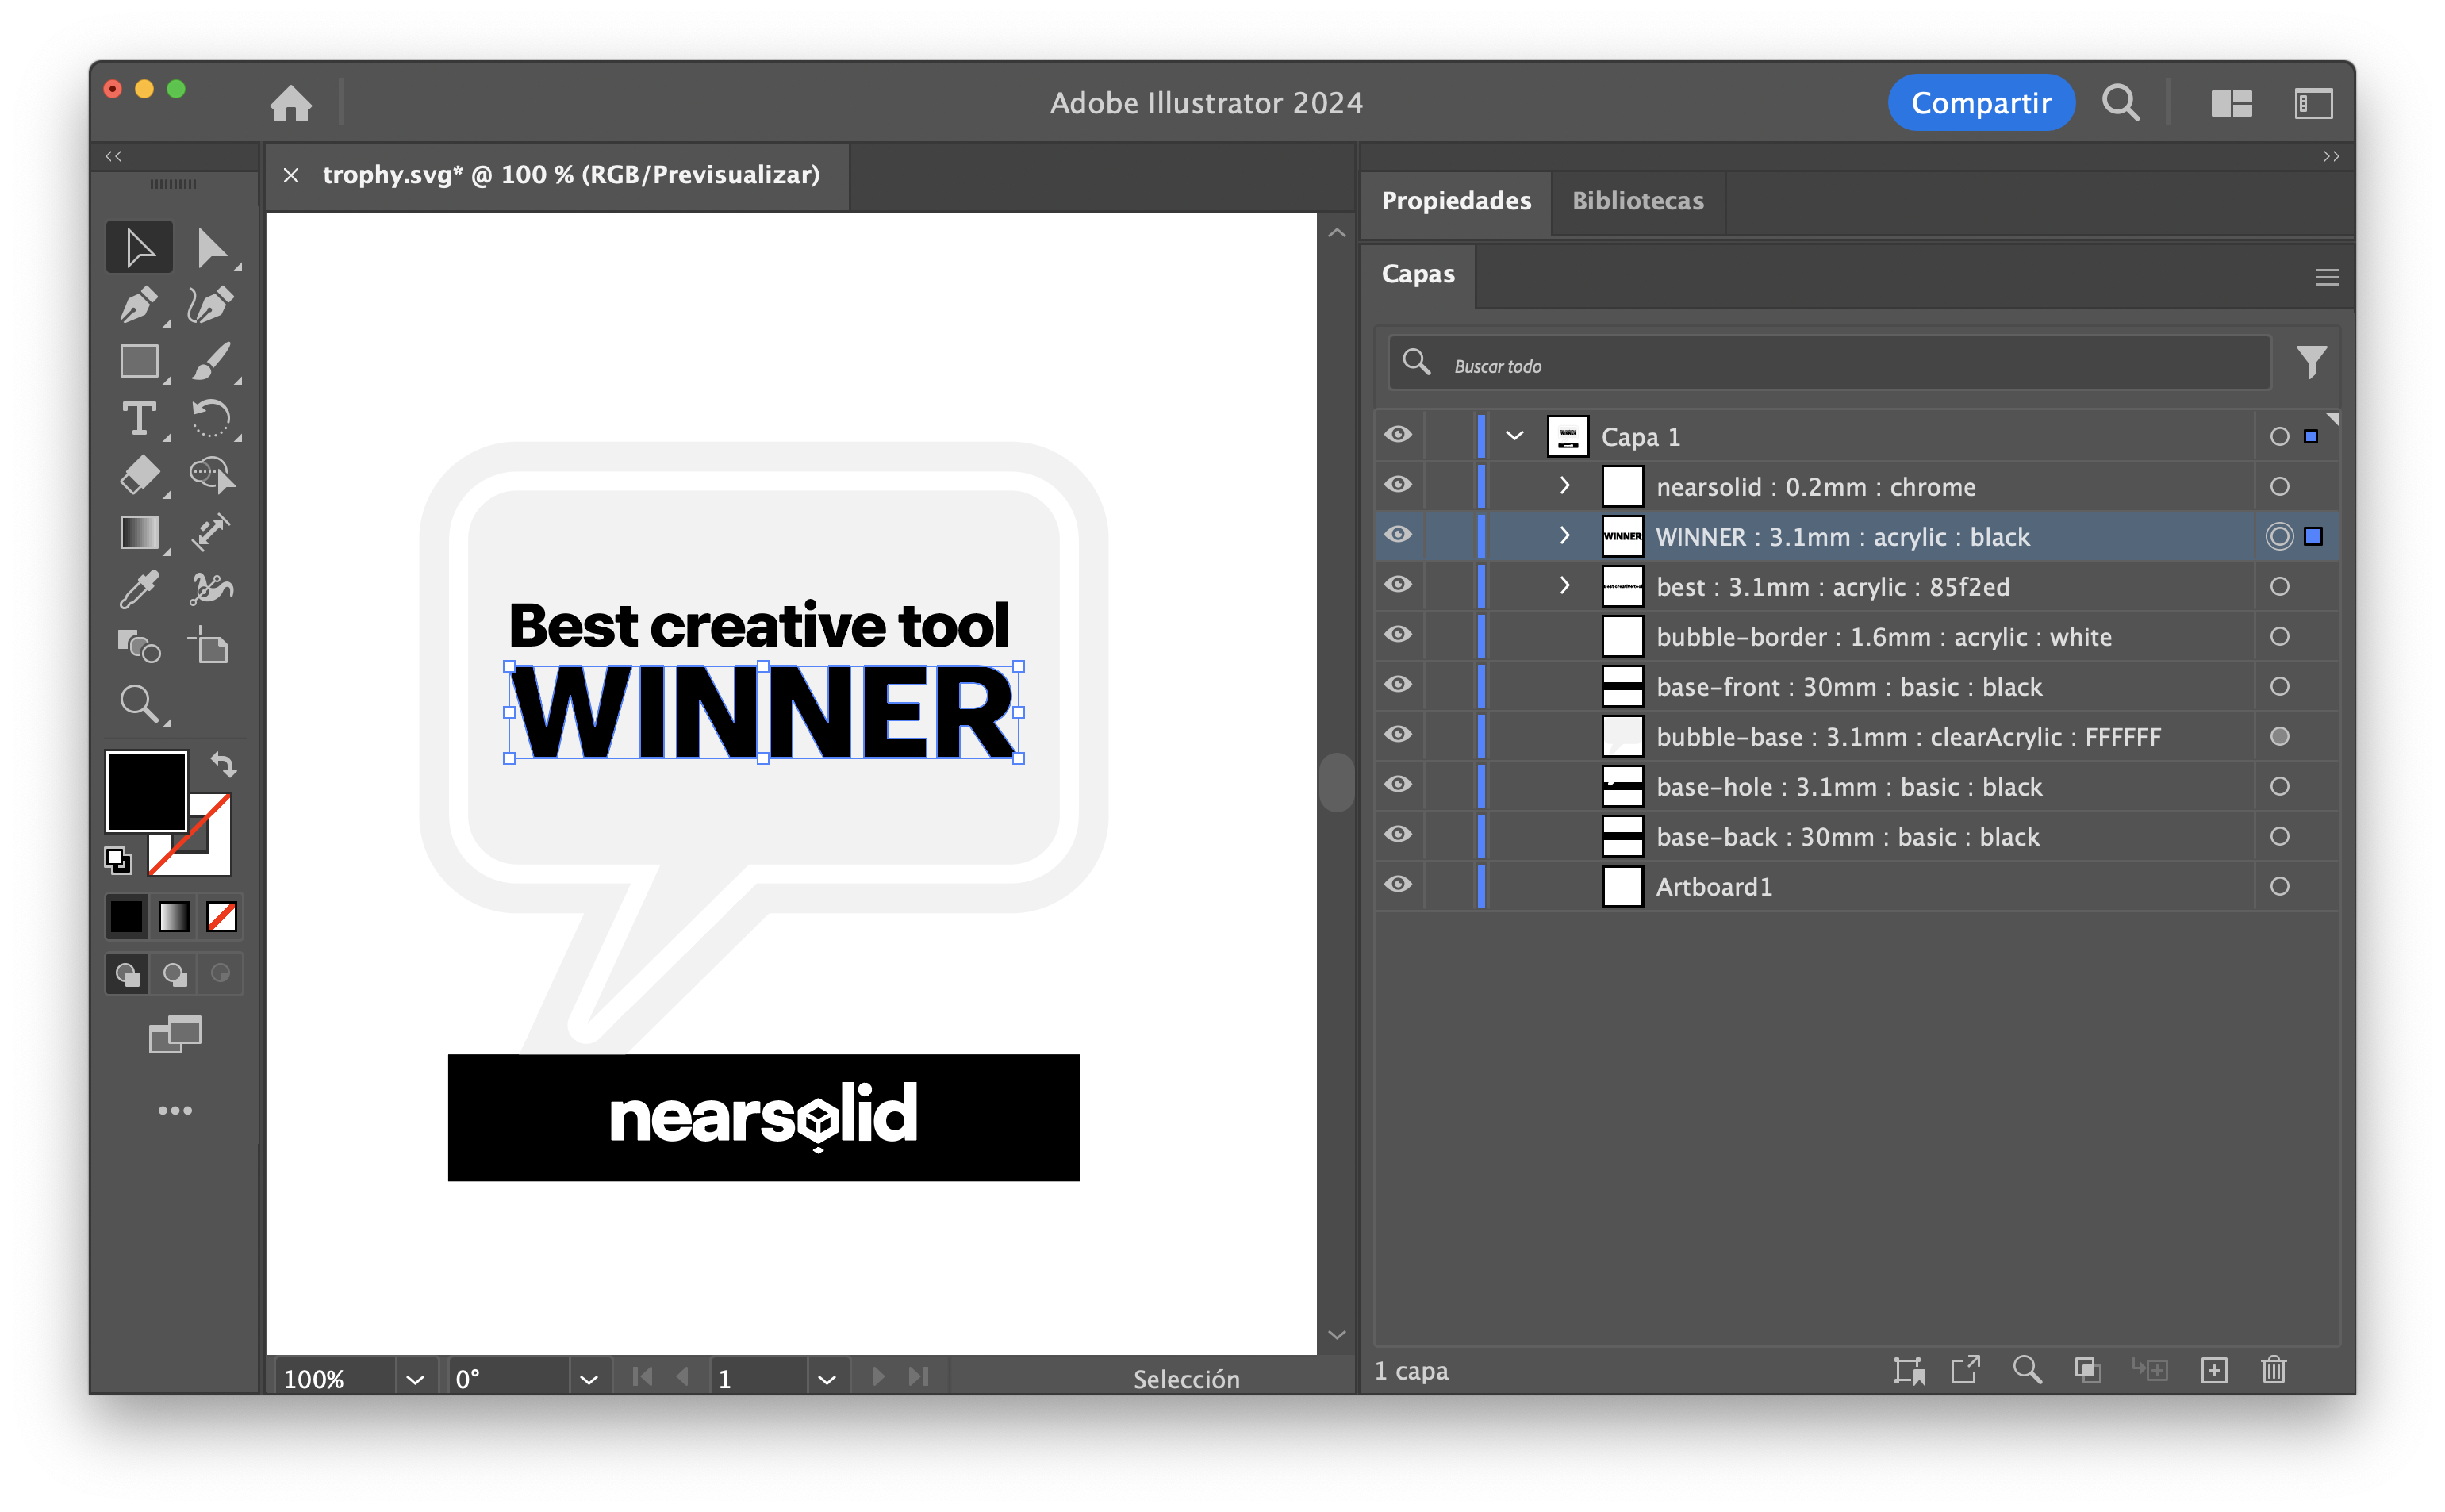Create a new layer
The width and height of the screenshot is (2445, 1512).
[x=2214, y=1369]
